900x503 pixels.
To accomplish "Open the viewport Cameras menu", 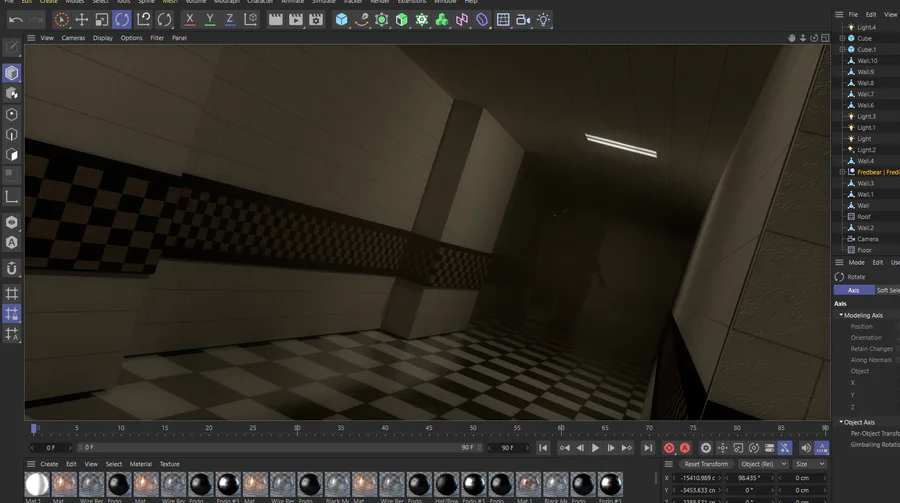I will [x=73, y=38].
